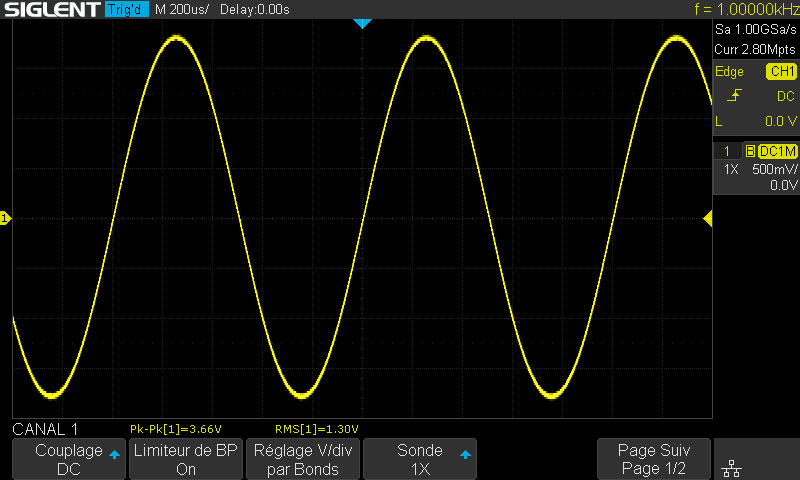Image resolution: width=800 pixels, height=480 pixels.
Task: Click the CH1 trigger source badge
Action: point(781,71)
